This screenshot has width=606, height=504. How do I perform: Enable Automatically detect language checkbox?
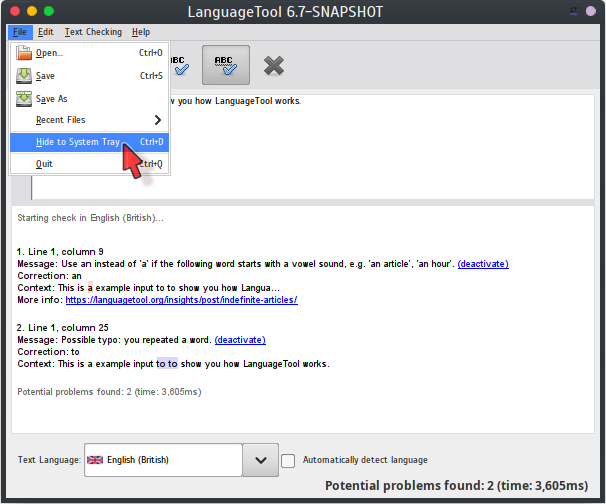coord(288,461)
